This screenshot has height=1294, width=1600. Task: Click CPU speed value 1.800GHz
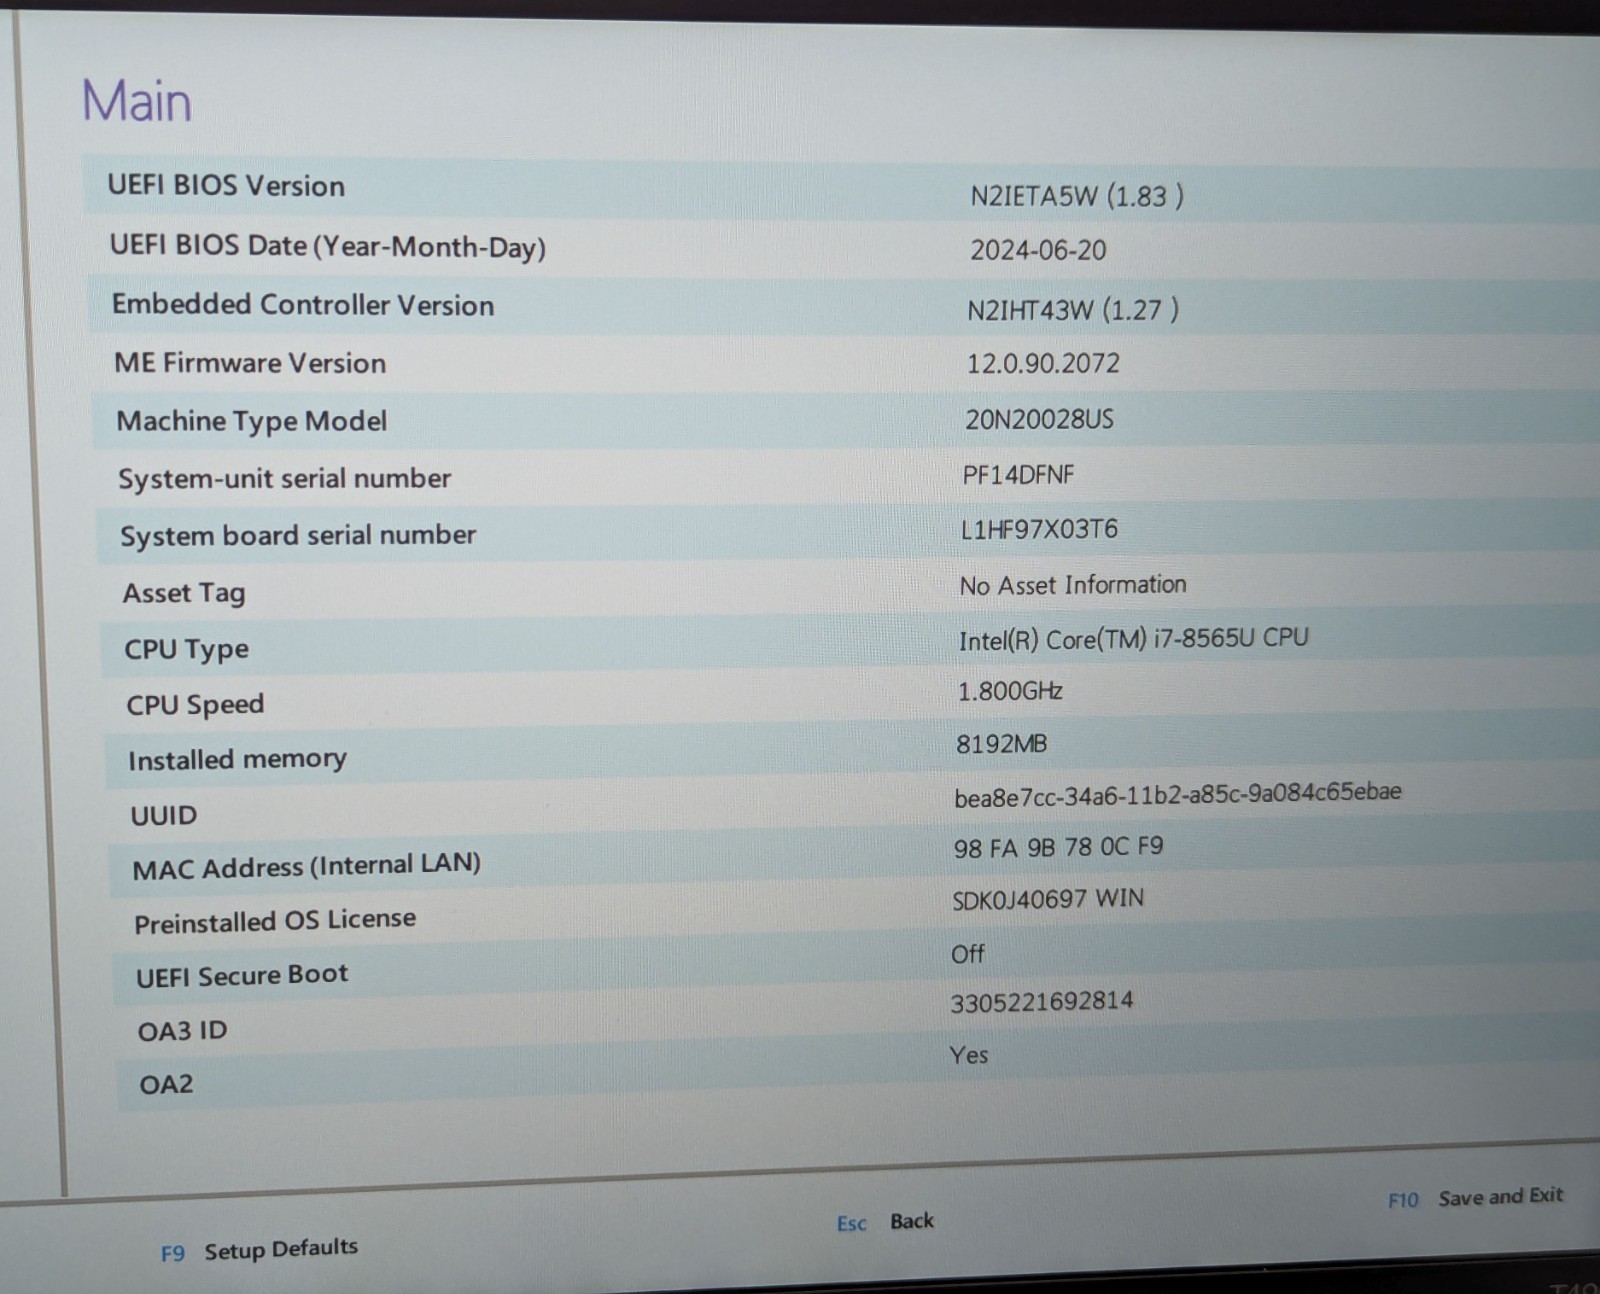(x=1010, y=691)
